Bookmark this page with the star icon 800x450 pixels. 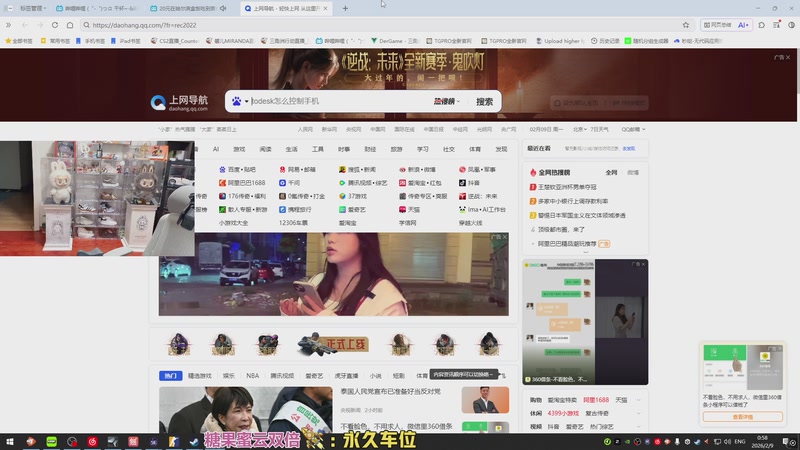[x=686, y=24]
